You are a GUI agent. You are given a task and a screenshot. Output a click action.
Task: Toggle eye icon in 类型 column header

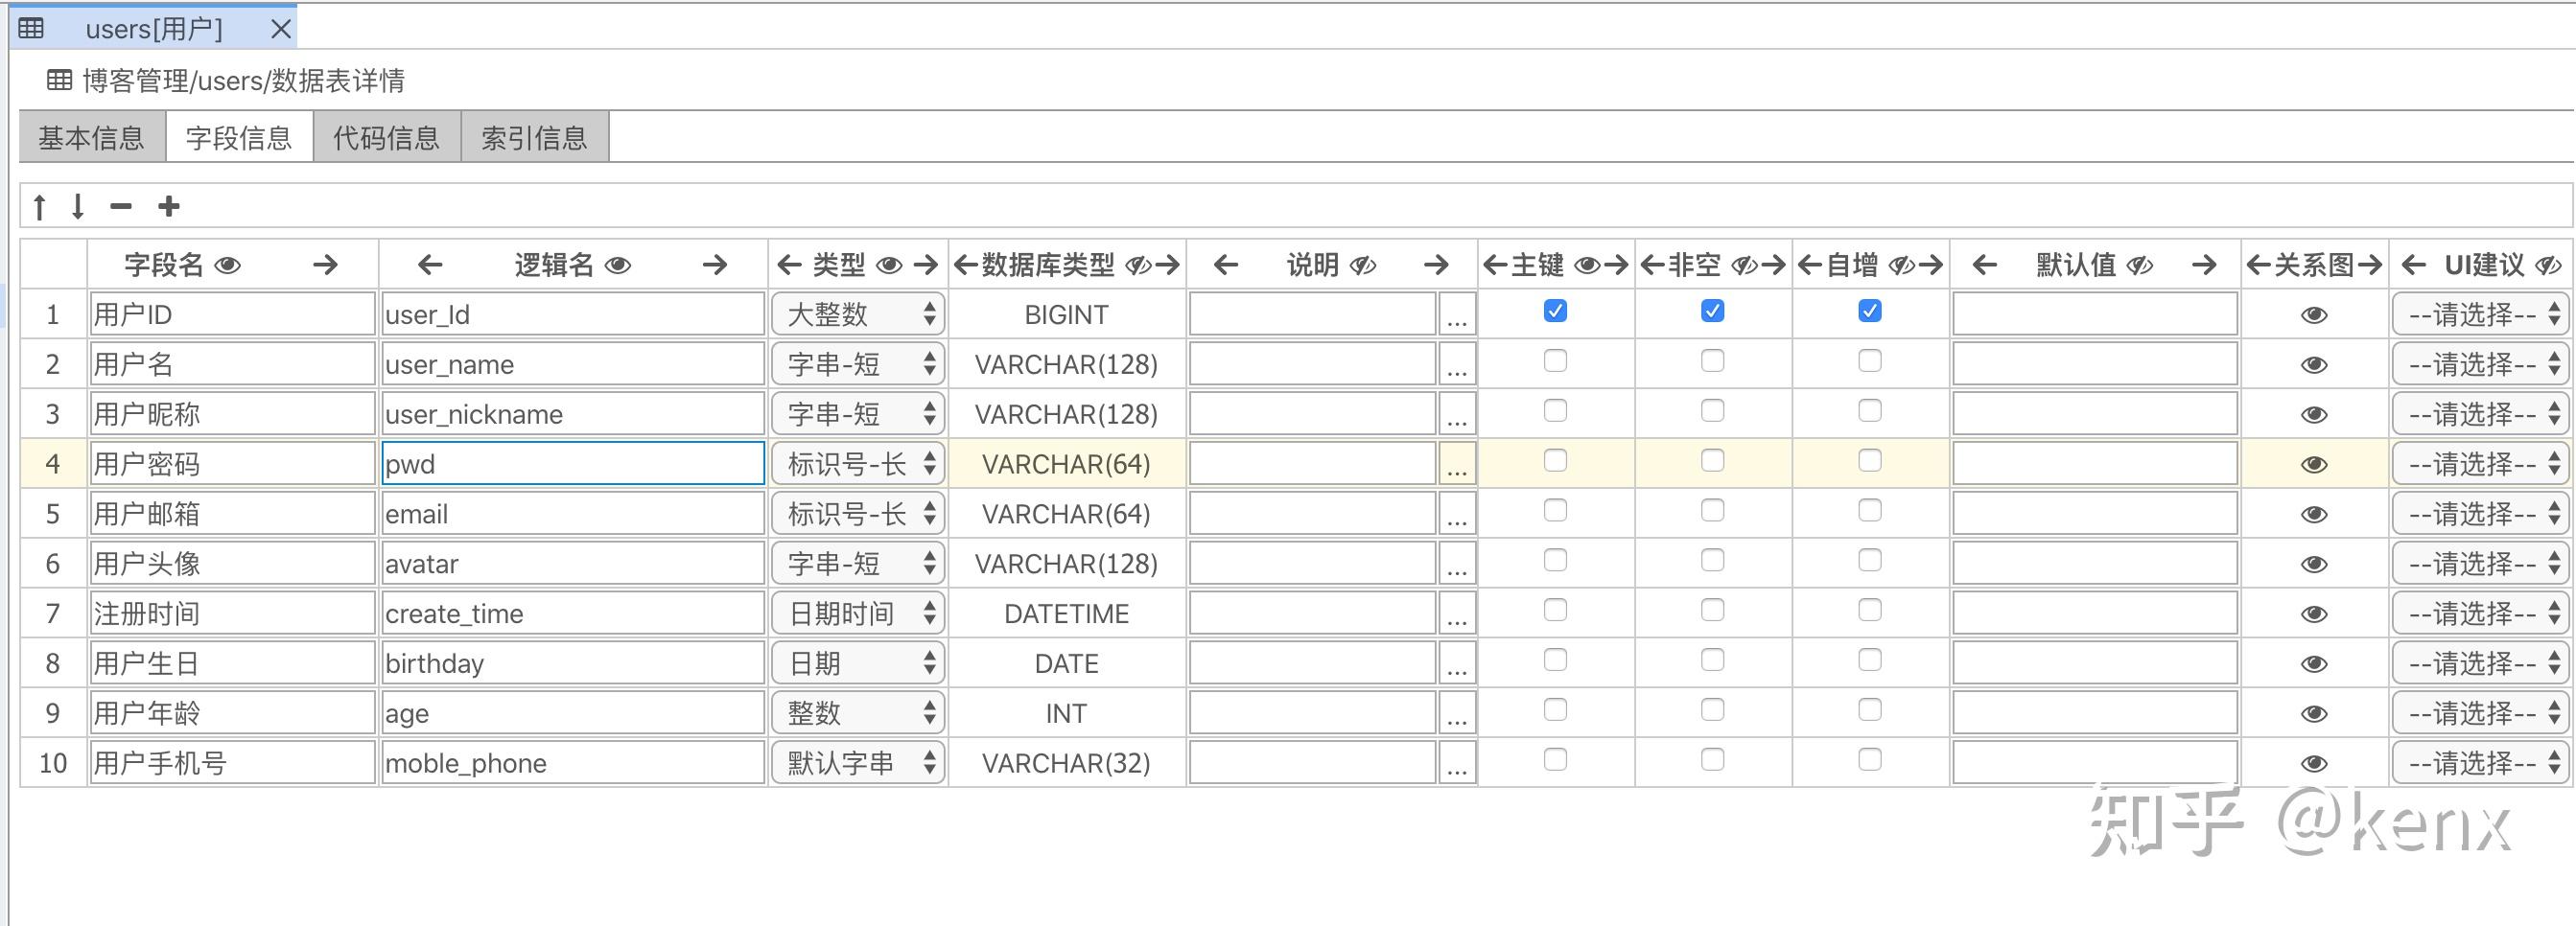[889, 265]
